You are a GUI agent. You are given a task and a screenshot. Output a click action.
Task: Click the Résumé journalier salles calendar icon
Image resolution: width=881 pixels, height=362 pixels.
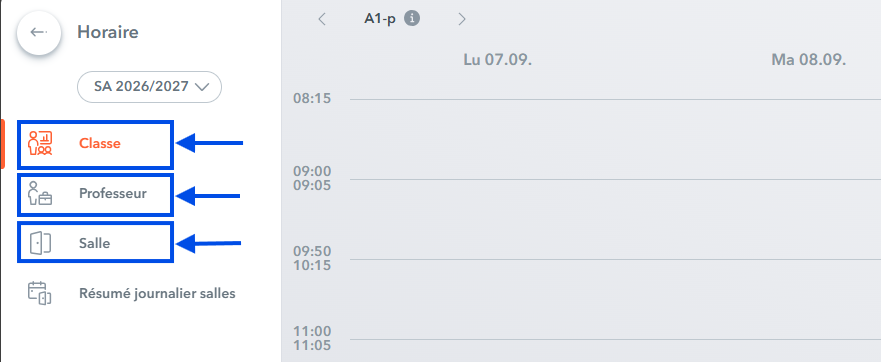[x=40, y=293]
